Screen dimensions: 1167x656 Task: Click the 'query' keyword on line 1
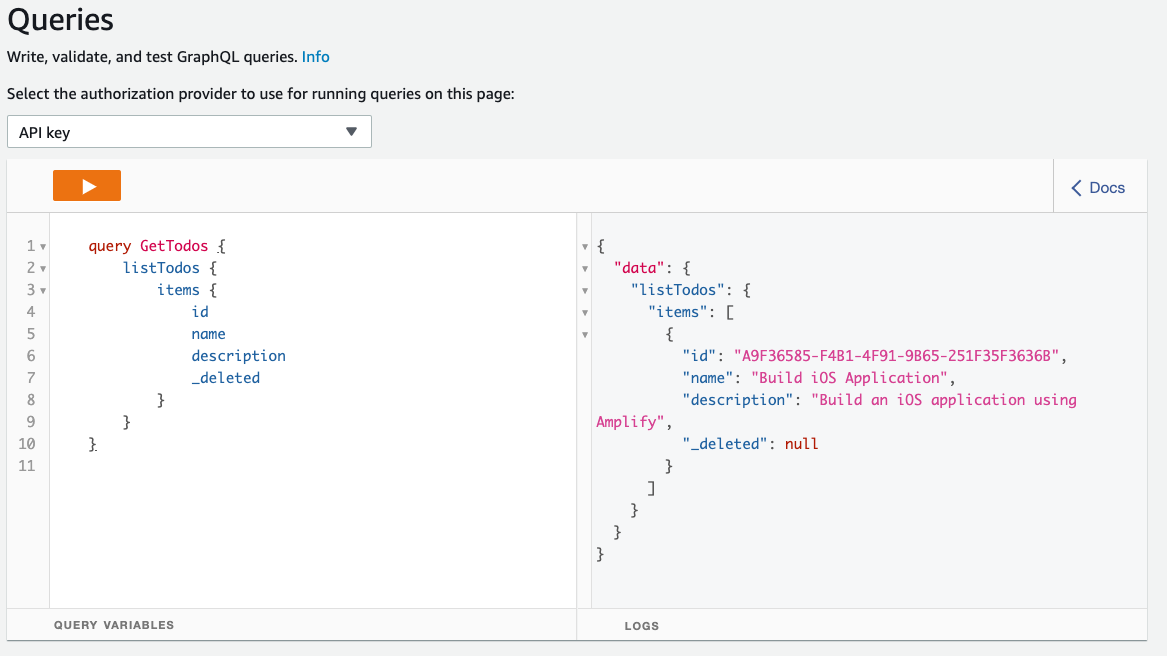(109, 246)
